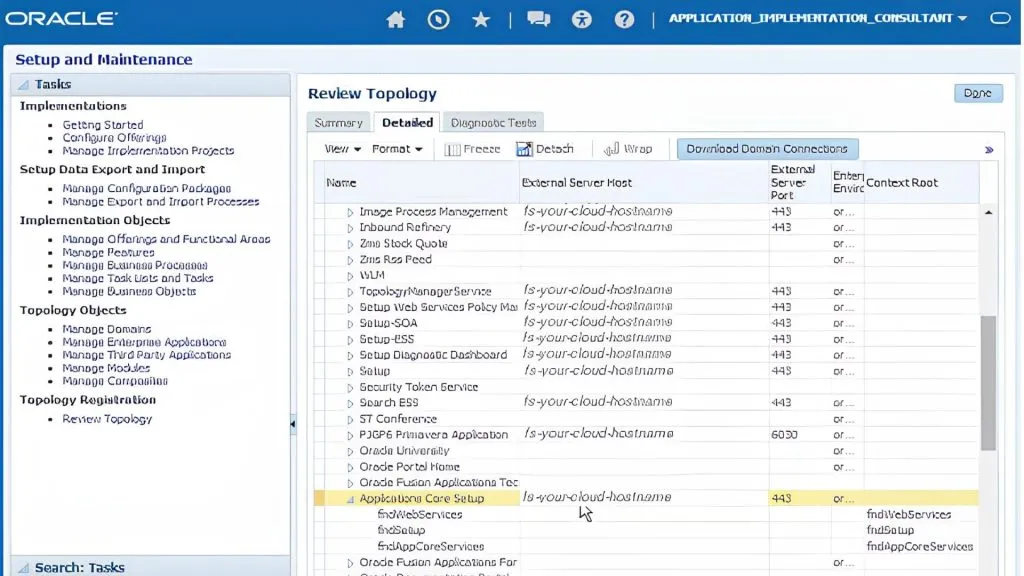Expand the Setup-ESS row
Screen dimensions: 1024x576
tap(350, 340)
